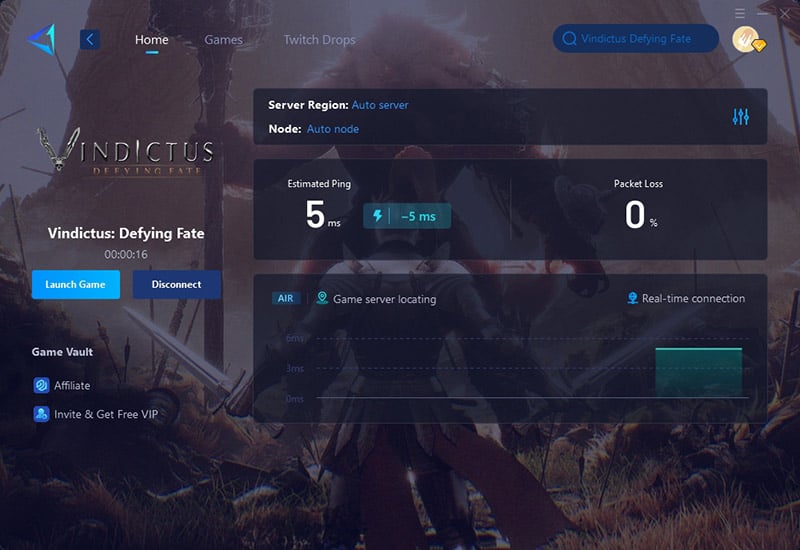The width and height of the screenshot is (800, 550).
Task: Click the -5 ms boost badge
Action: (x=407, y=216)
